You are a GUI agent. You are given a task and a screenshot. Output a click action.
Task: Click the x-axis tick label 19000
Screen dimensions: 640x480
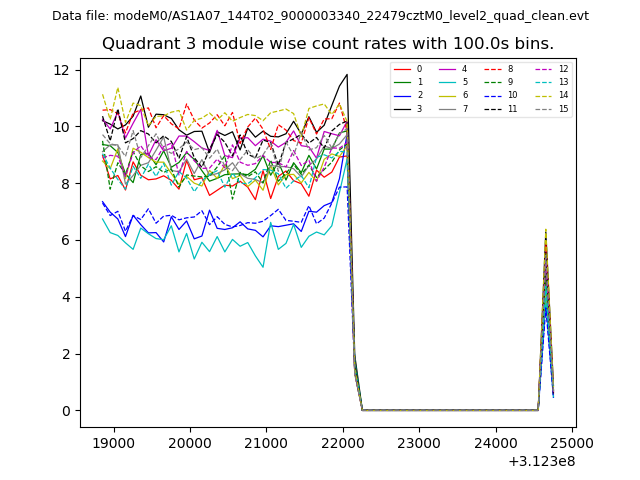(x=113, y=443)
